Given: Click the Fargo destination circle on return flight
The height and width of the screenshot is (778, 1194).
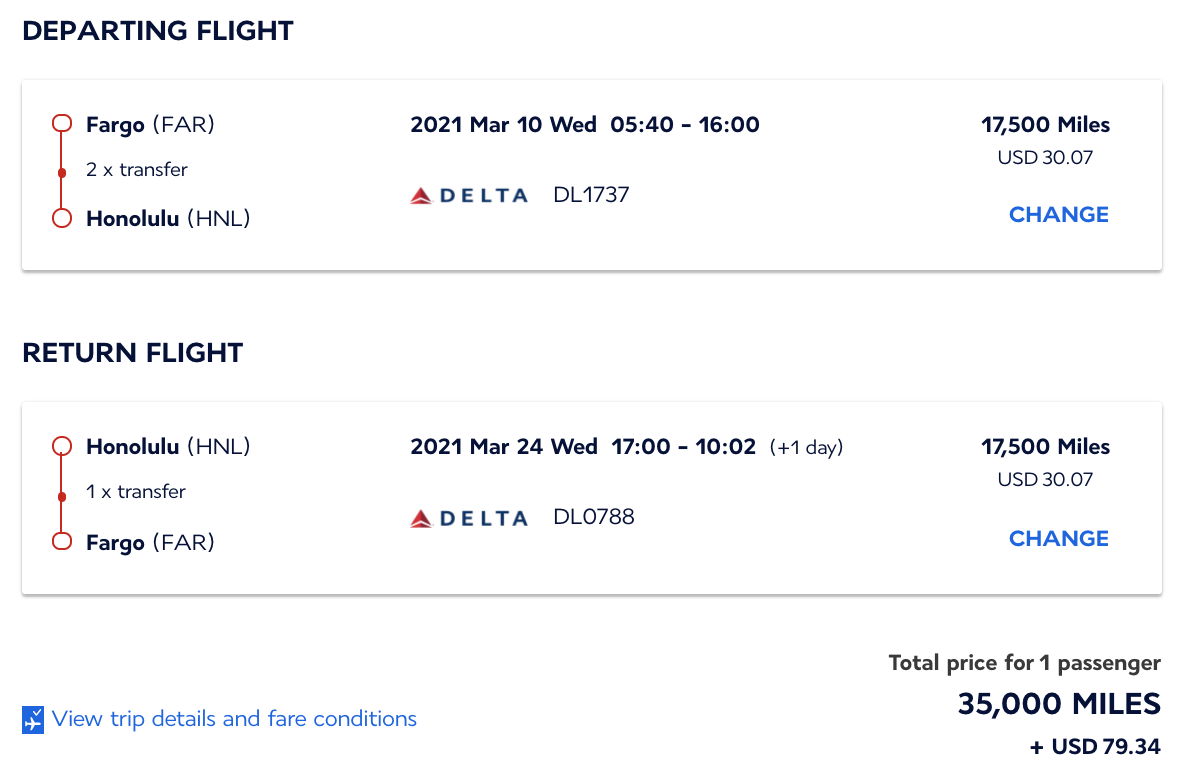Looking at the screenshot, I should (x=61, y=541).
